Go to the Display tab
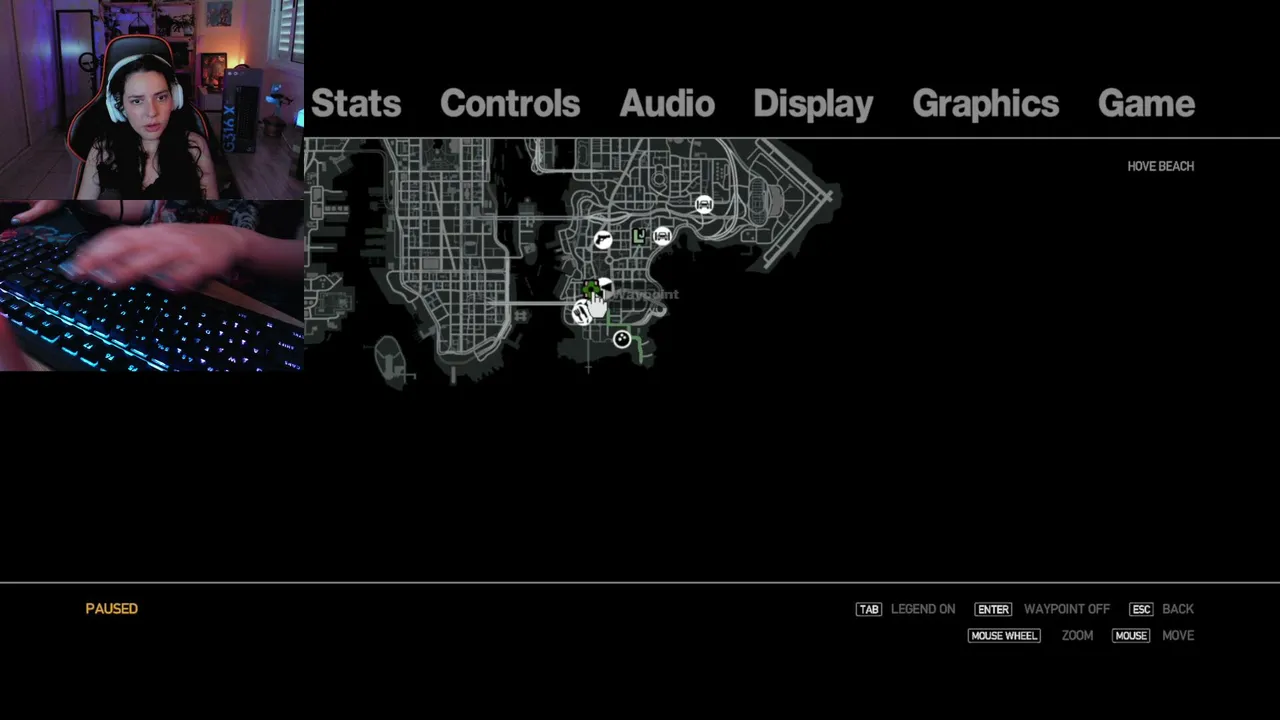 click(x=813, y=104)
